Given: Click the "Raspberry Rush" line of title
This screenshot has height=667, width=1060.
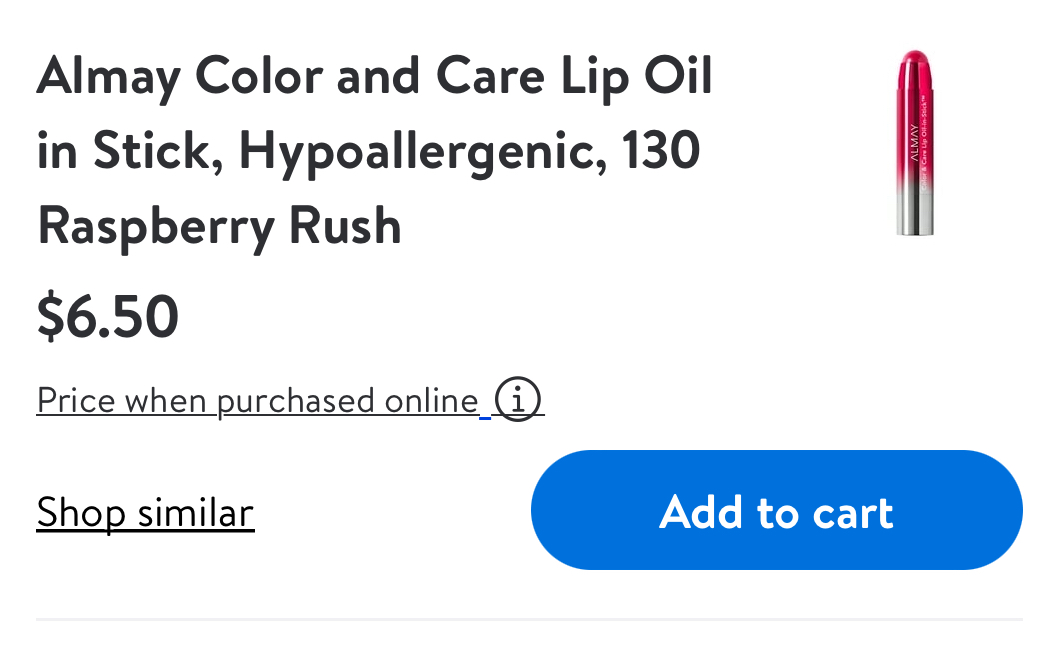Looking at the screenshot, I should coord(219,225).
